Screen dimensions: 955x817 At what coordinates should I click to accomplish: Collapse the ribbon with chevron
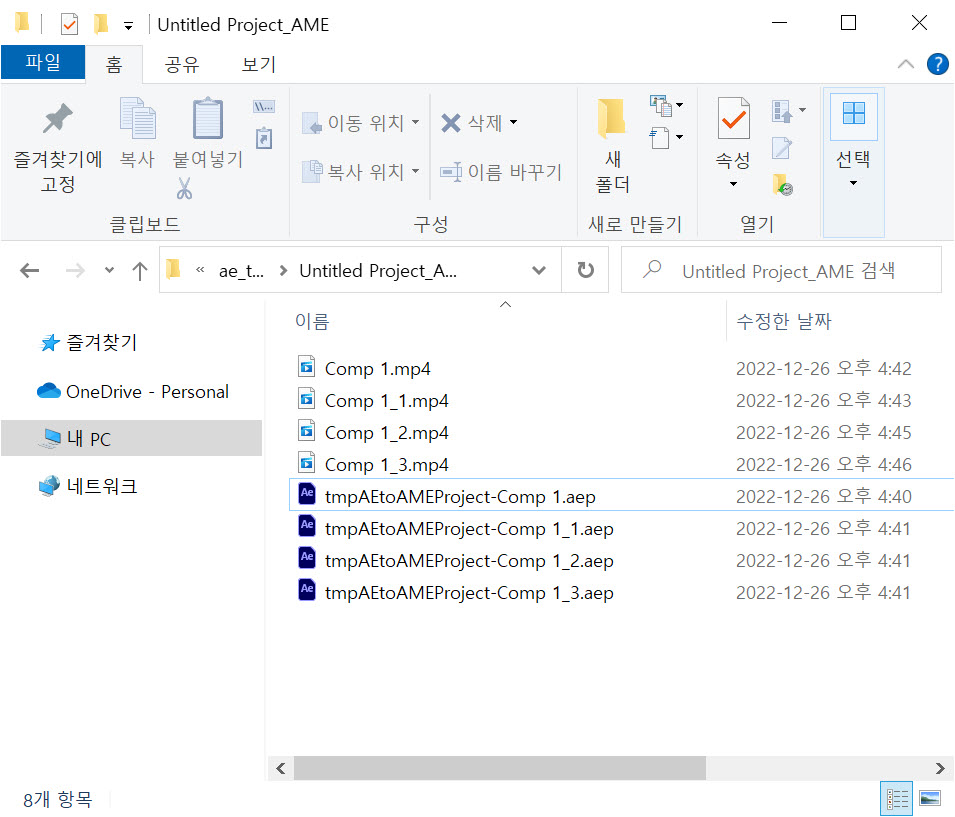(906, 64)
